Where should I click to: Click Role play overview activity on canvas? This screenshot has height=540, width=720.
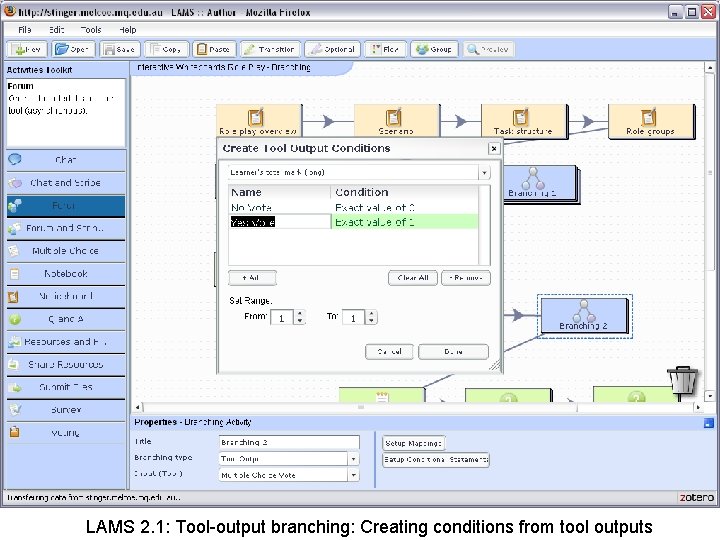click(259, 121)
